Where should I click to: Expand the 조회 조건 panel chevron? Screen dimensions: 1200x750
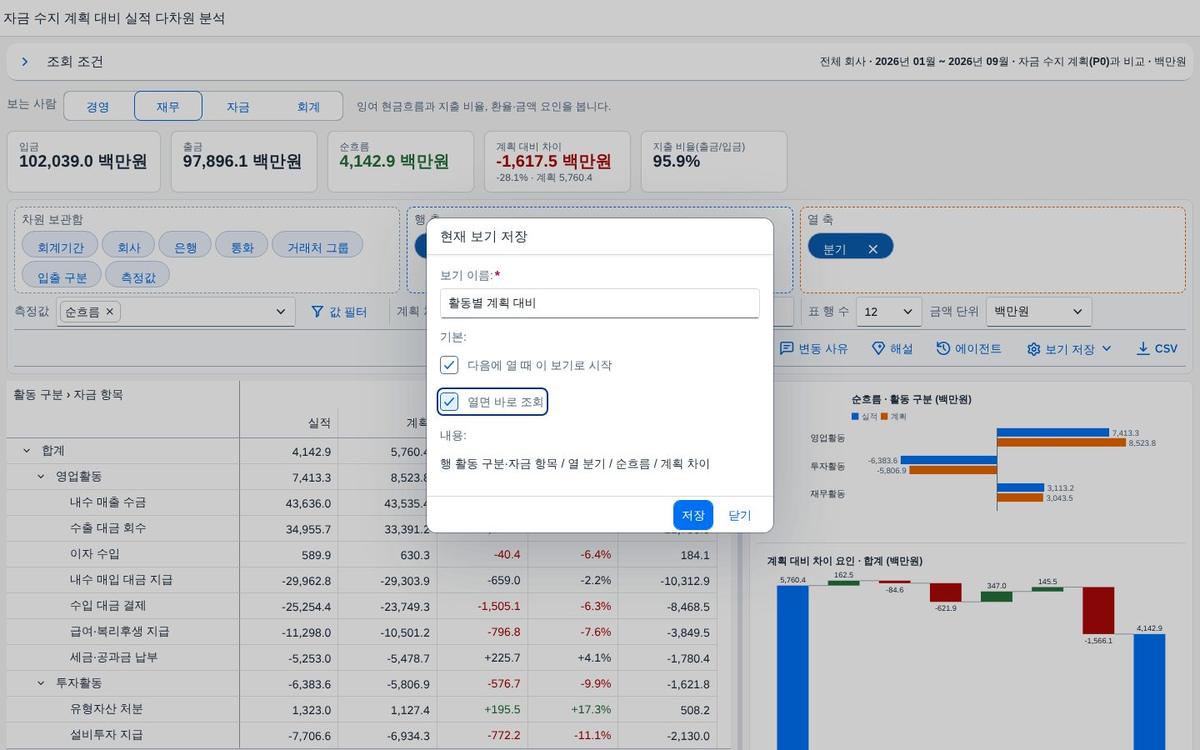click(x=25, y=62)
